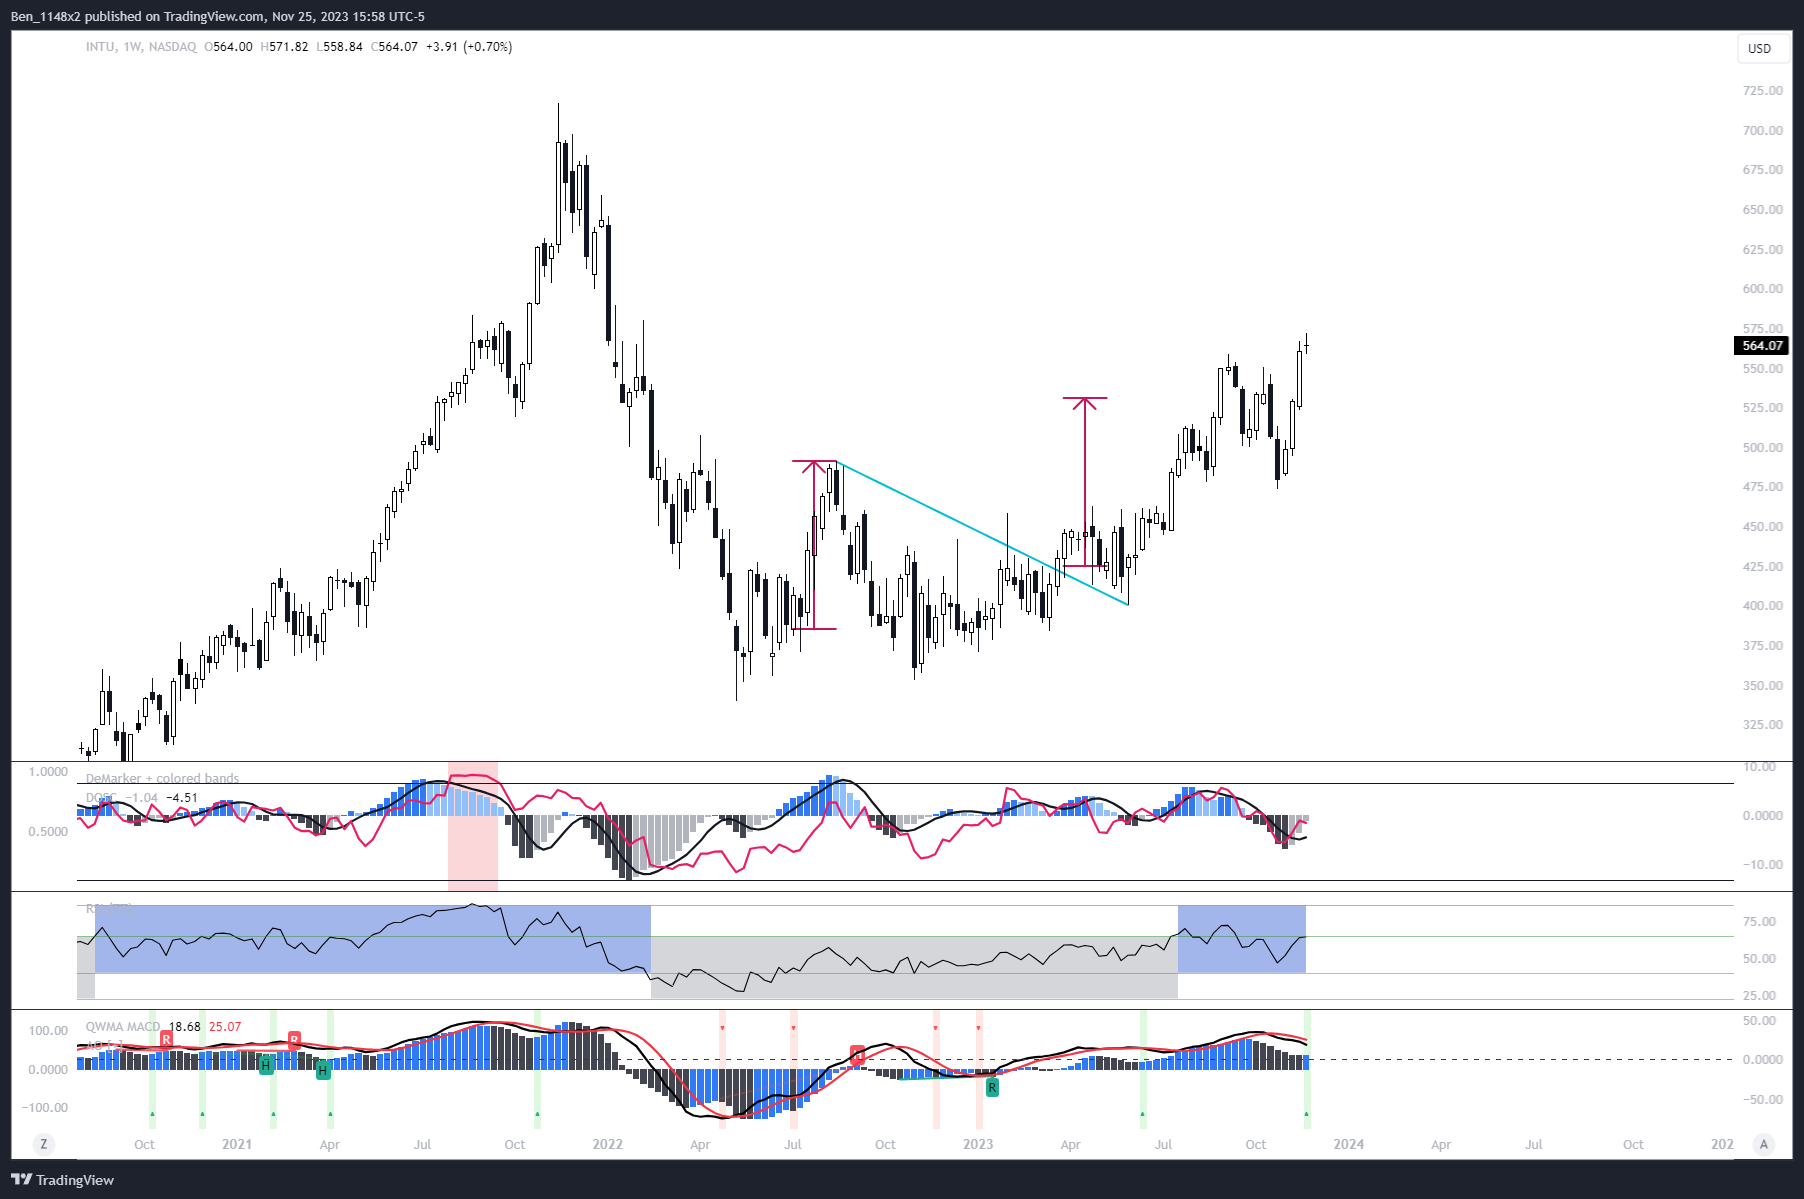Click the H571.82 high value
The height and width of the screenshot is (1199, 1804).
(x=284, y=47)
